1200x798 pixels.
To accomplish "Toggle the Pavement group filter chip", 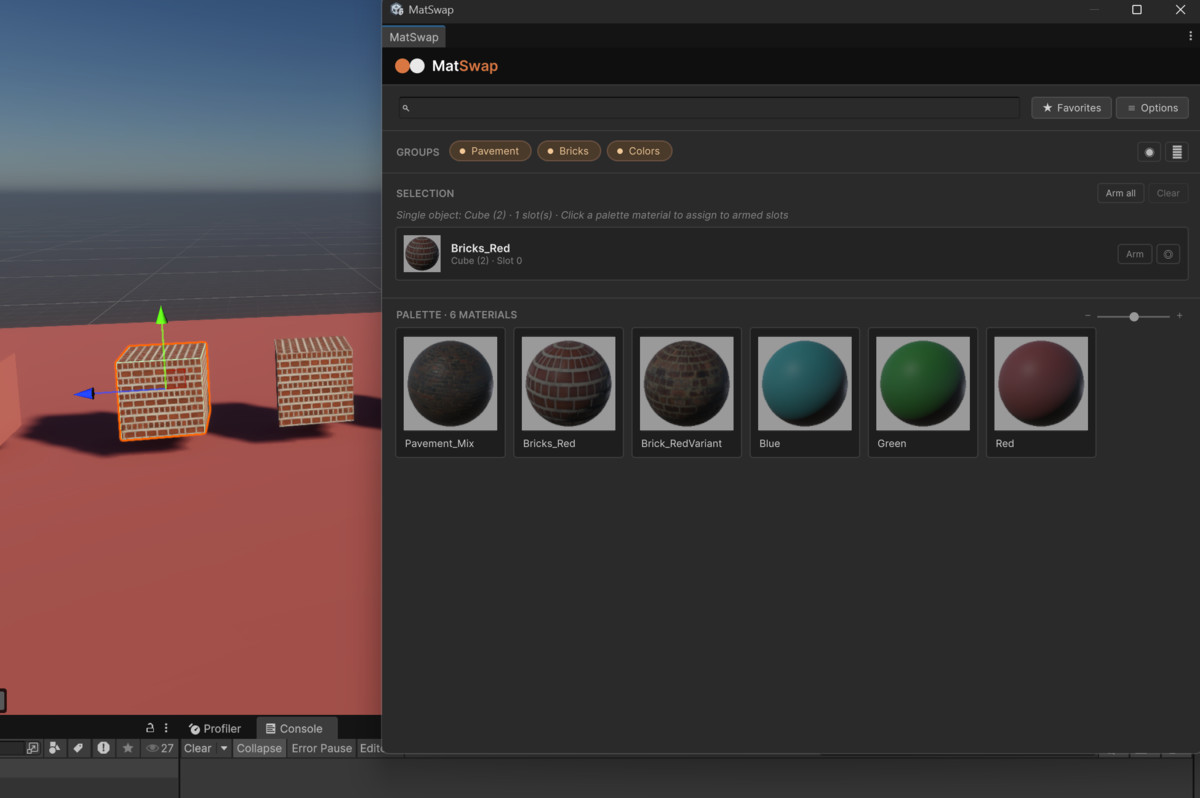I will (490, 151).
